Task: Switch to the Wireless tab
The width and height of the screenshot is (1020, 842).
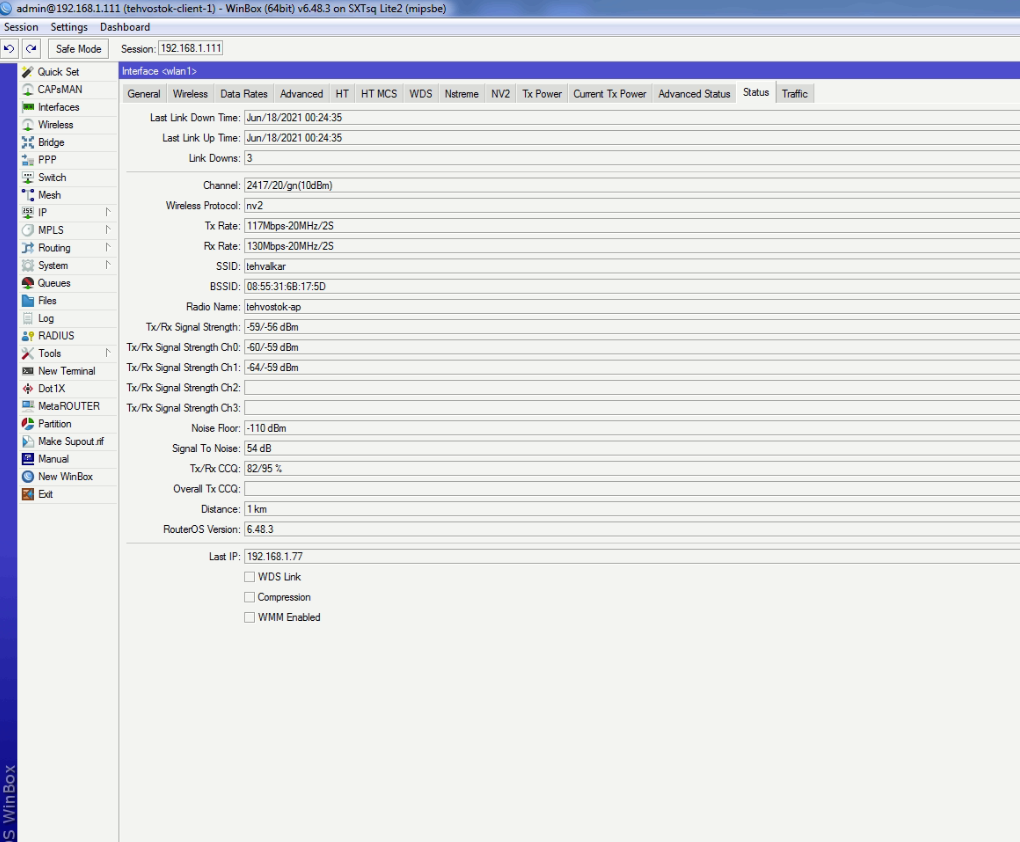Action: (190, 94)
